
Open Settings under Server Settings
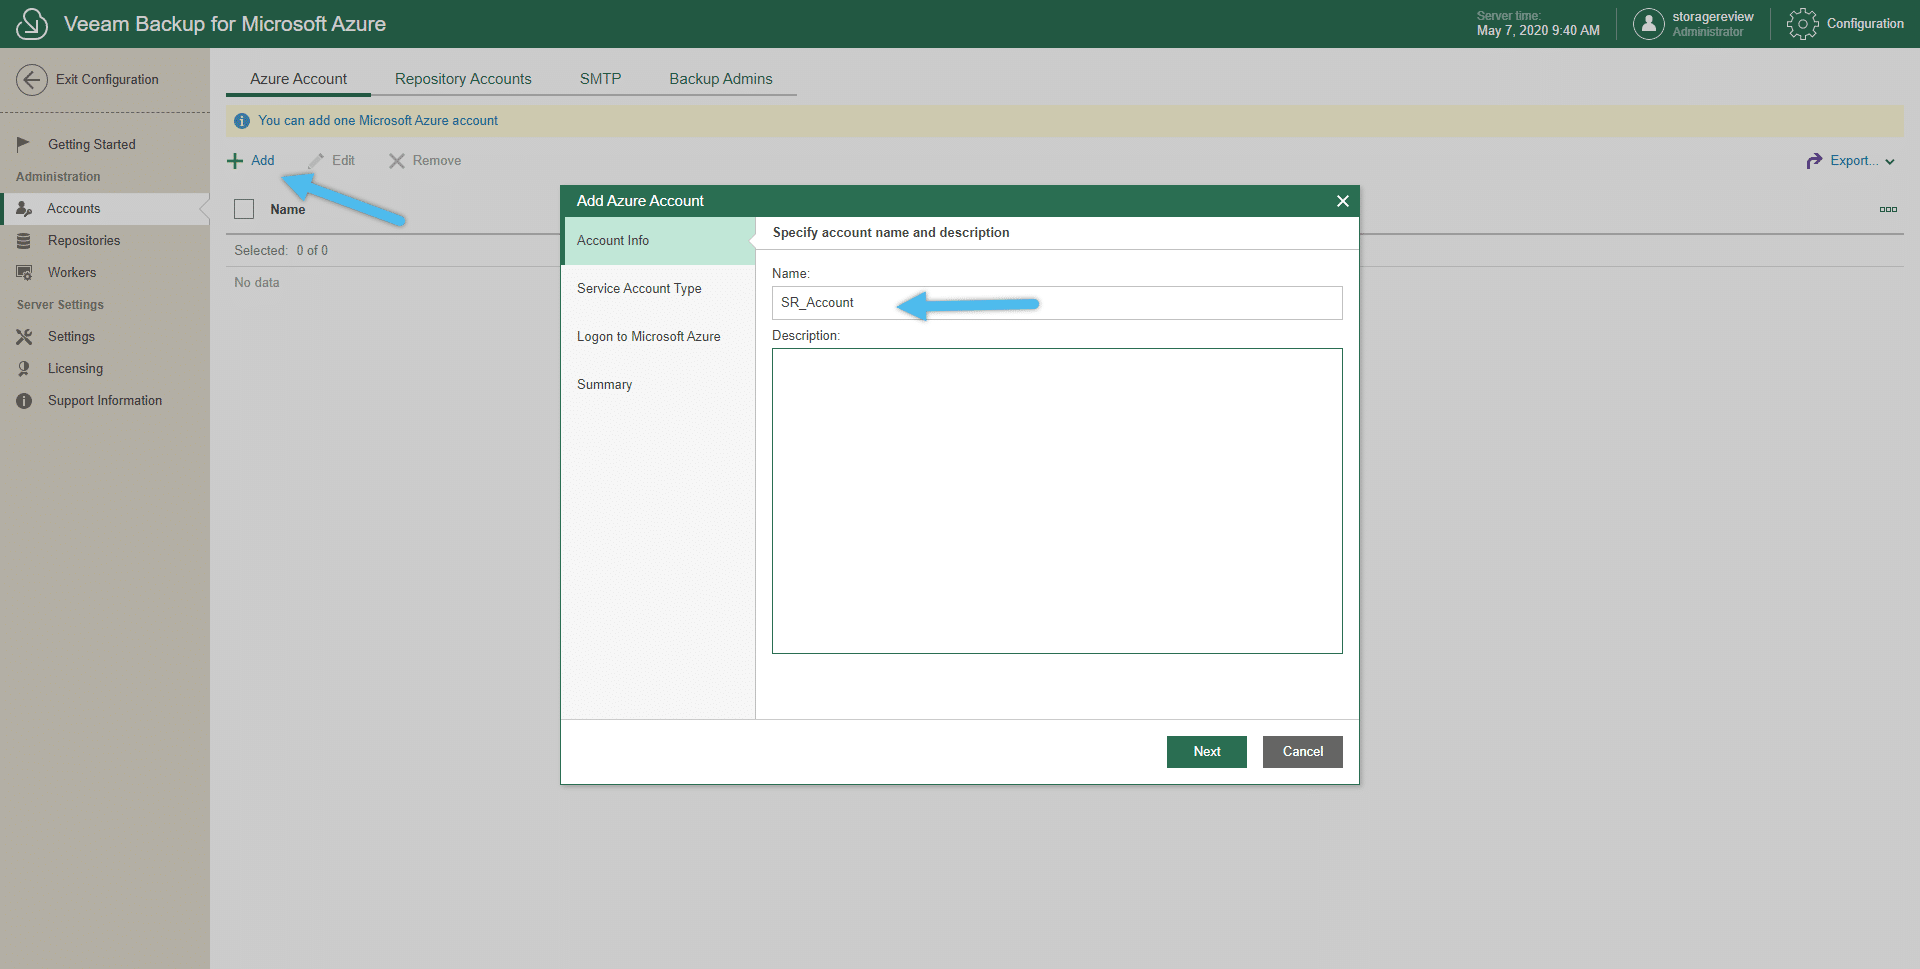click(105, 337)
